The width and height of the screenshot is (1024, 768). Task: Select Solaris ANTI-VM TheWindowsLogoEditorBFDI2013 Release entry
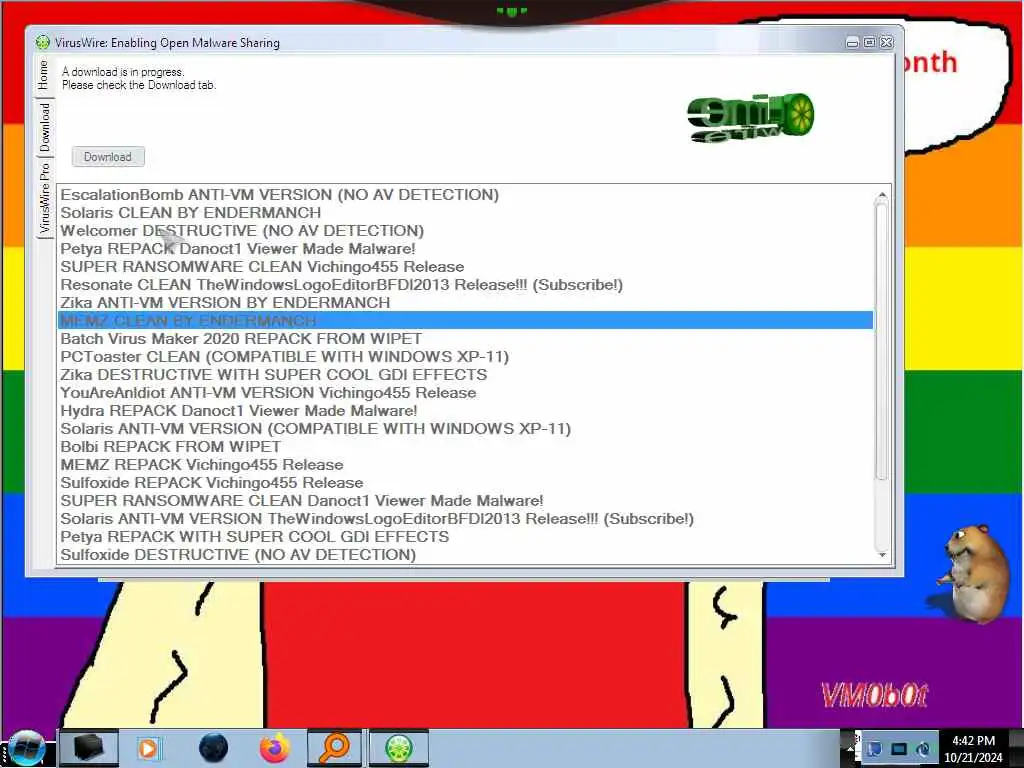click(x=466, y=519)
